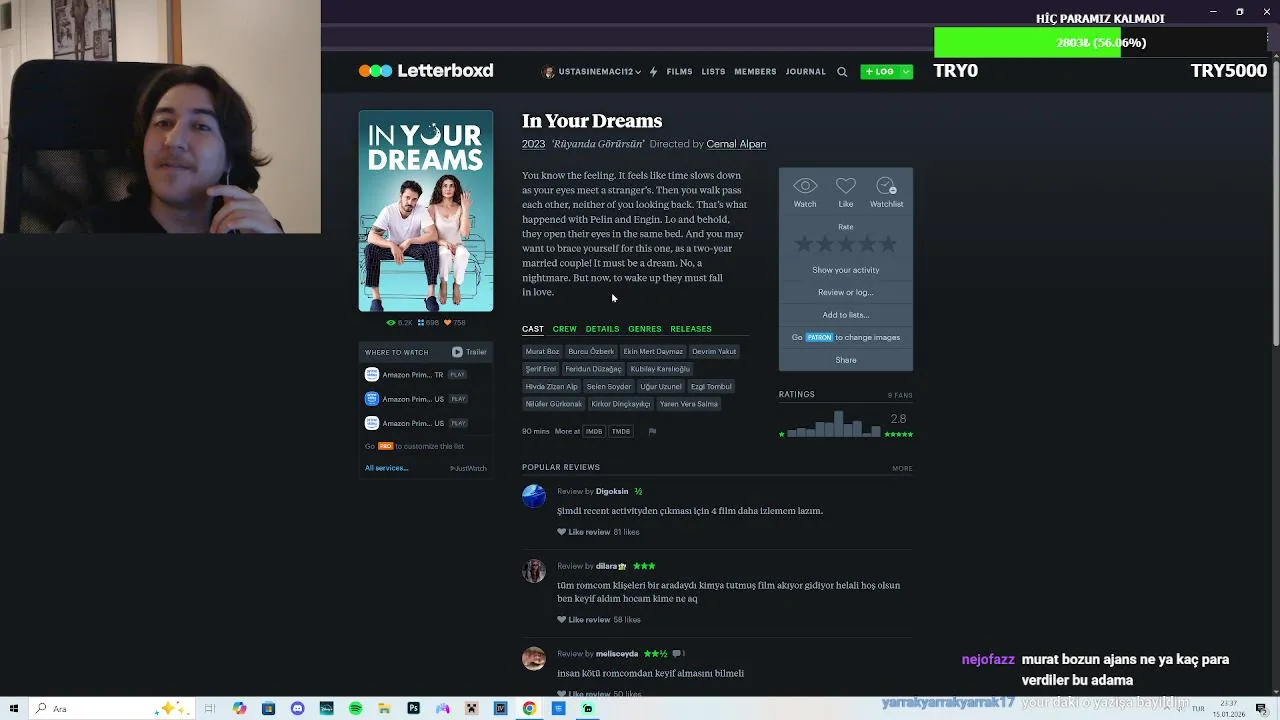
Task: Switch to the GENRES tab
Action: click(x=645, y=329)
